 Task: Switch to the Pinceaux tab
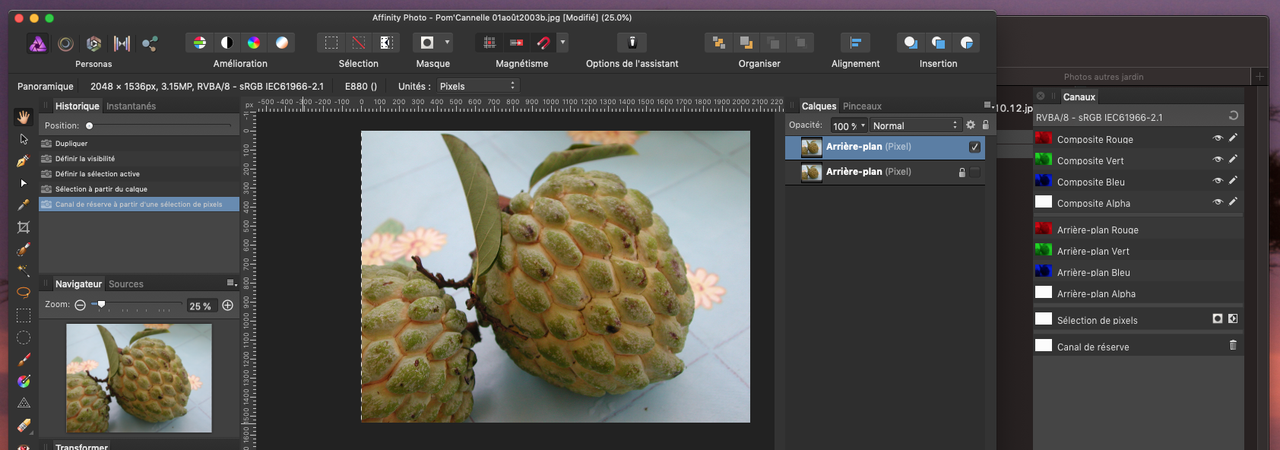tap(862, 106)
